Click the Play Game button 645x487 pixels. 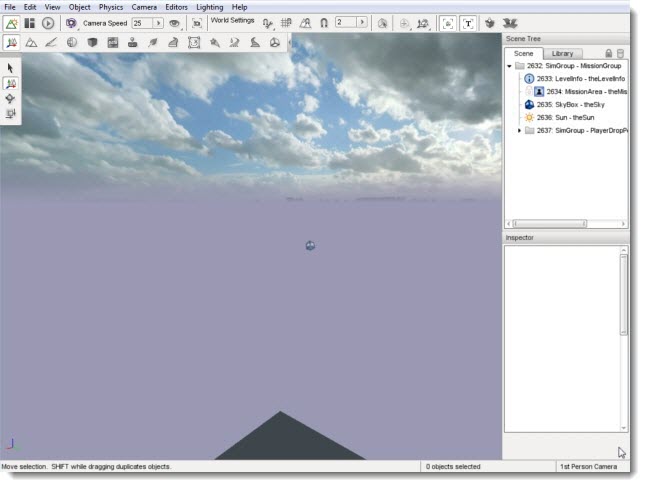(48, 23)
